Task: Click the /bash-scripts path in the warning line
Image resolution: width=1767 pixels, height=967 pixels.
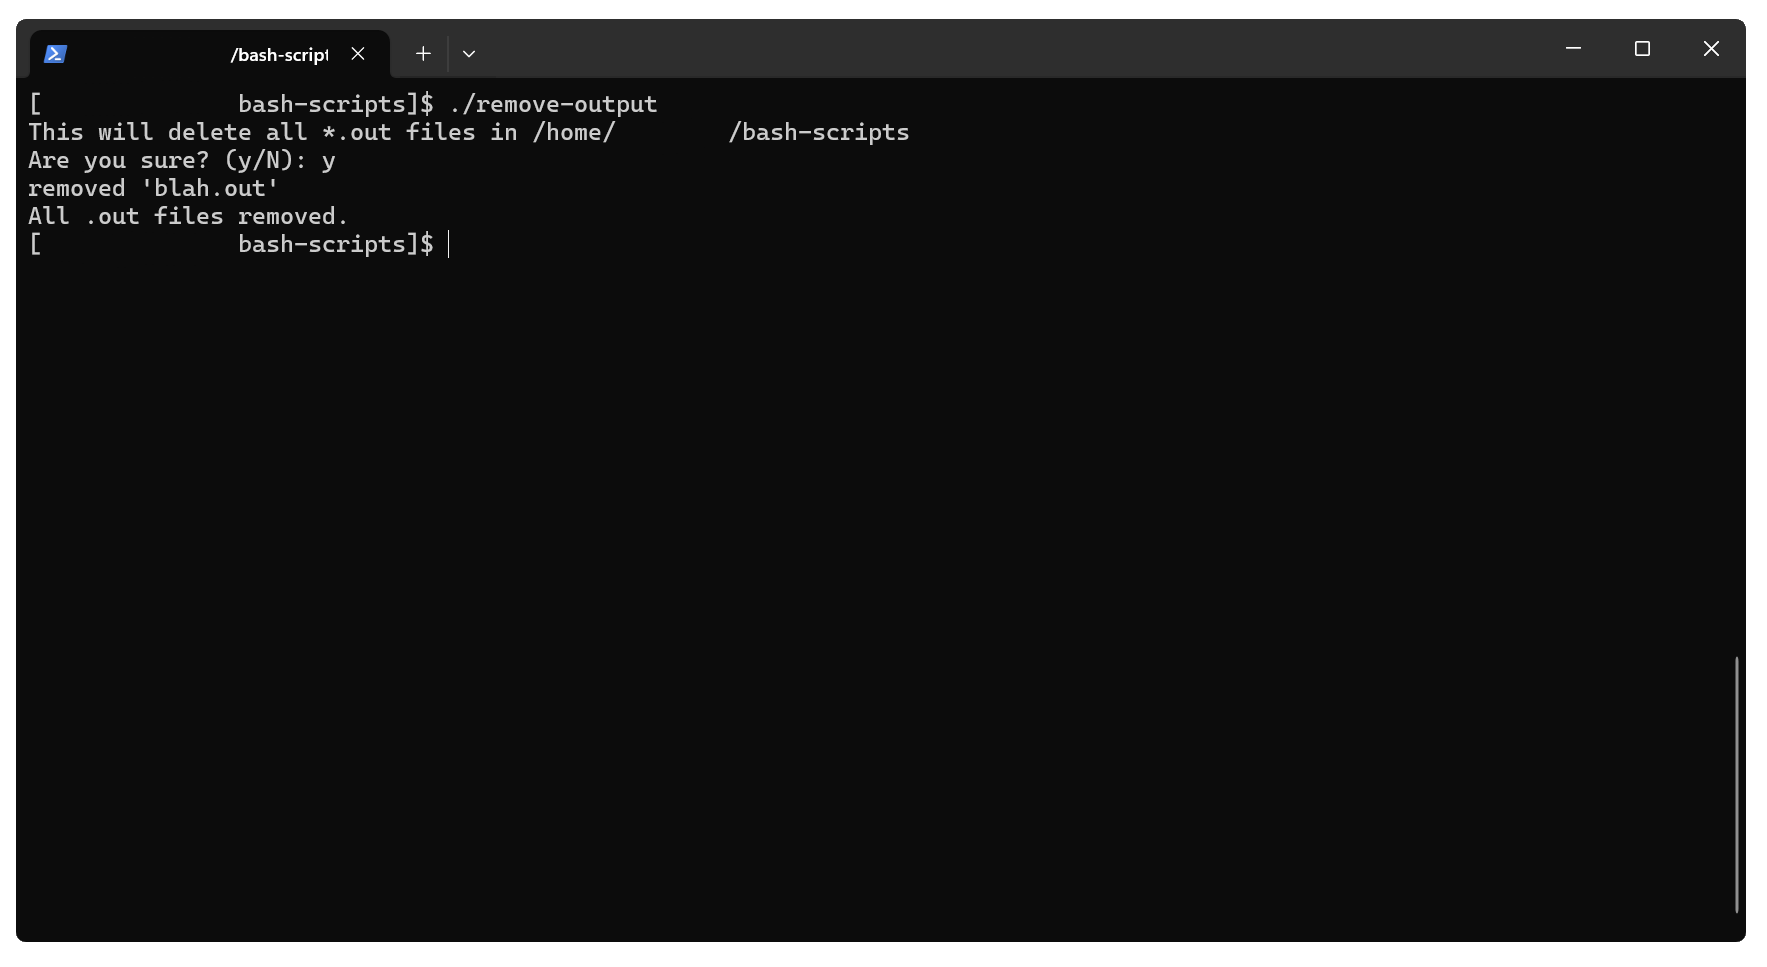Action: point(818,132)
